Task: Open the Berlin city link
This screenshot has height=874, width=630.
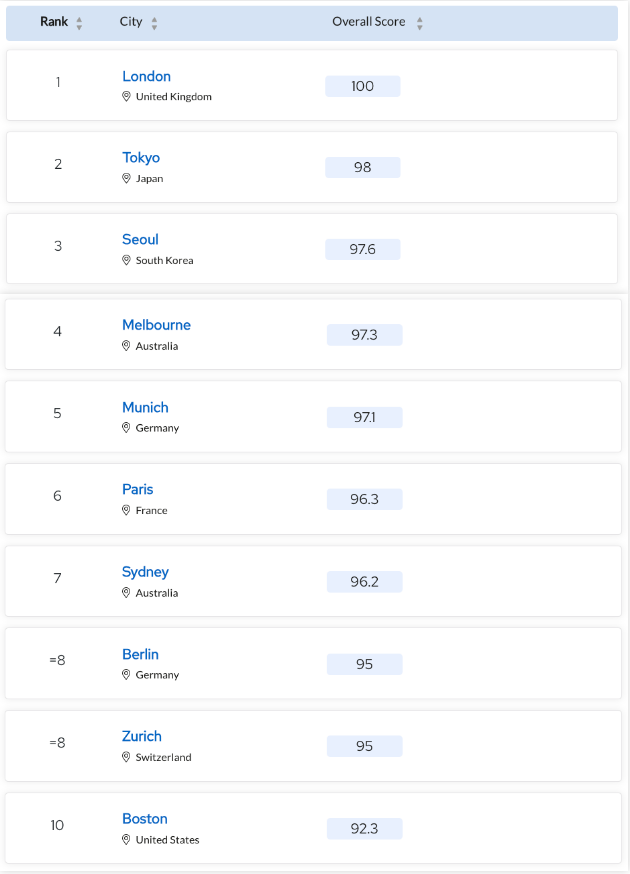Action: 140,654
